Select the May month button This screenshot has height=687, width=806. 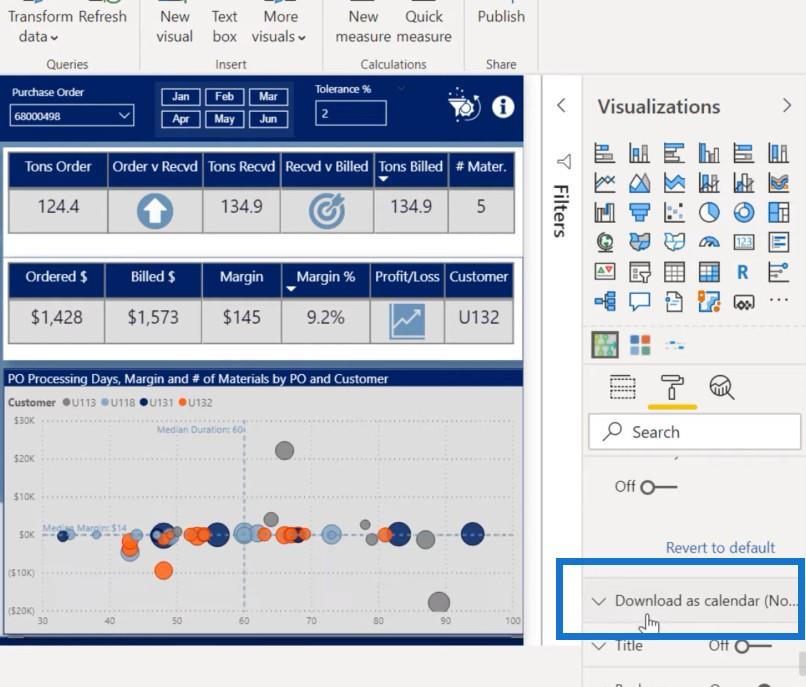(224, 119)
